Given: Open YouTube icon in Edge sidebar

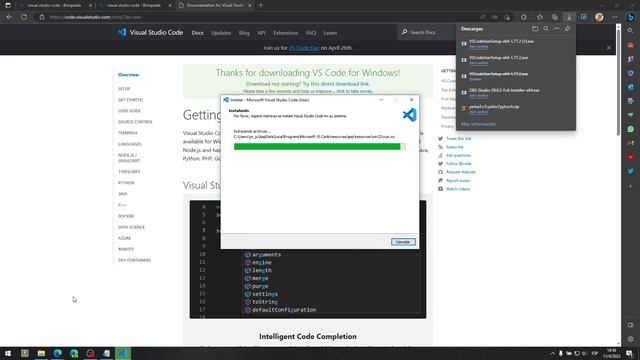Looking at the screenshot, I should [x=631, y=157].
